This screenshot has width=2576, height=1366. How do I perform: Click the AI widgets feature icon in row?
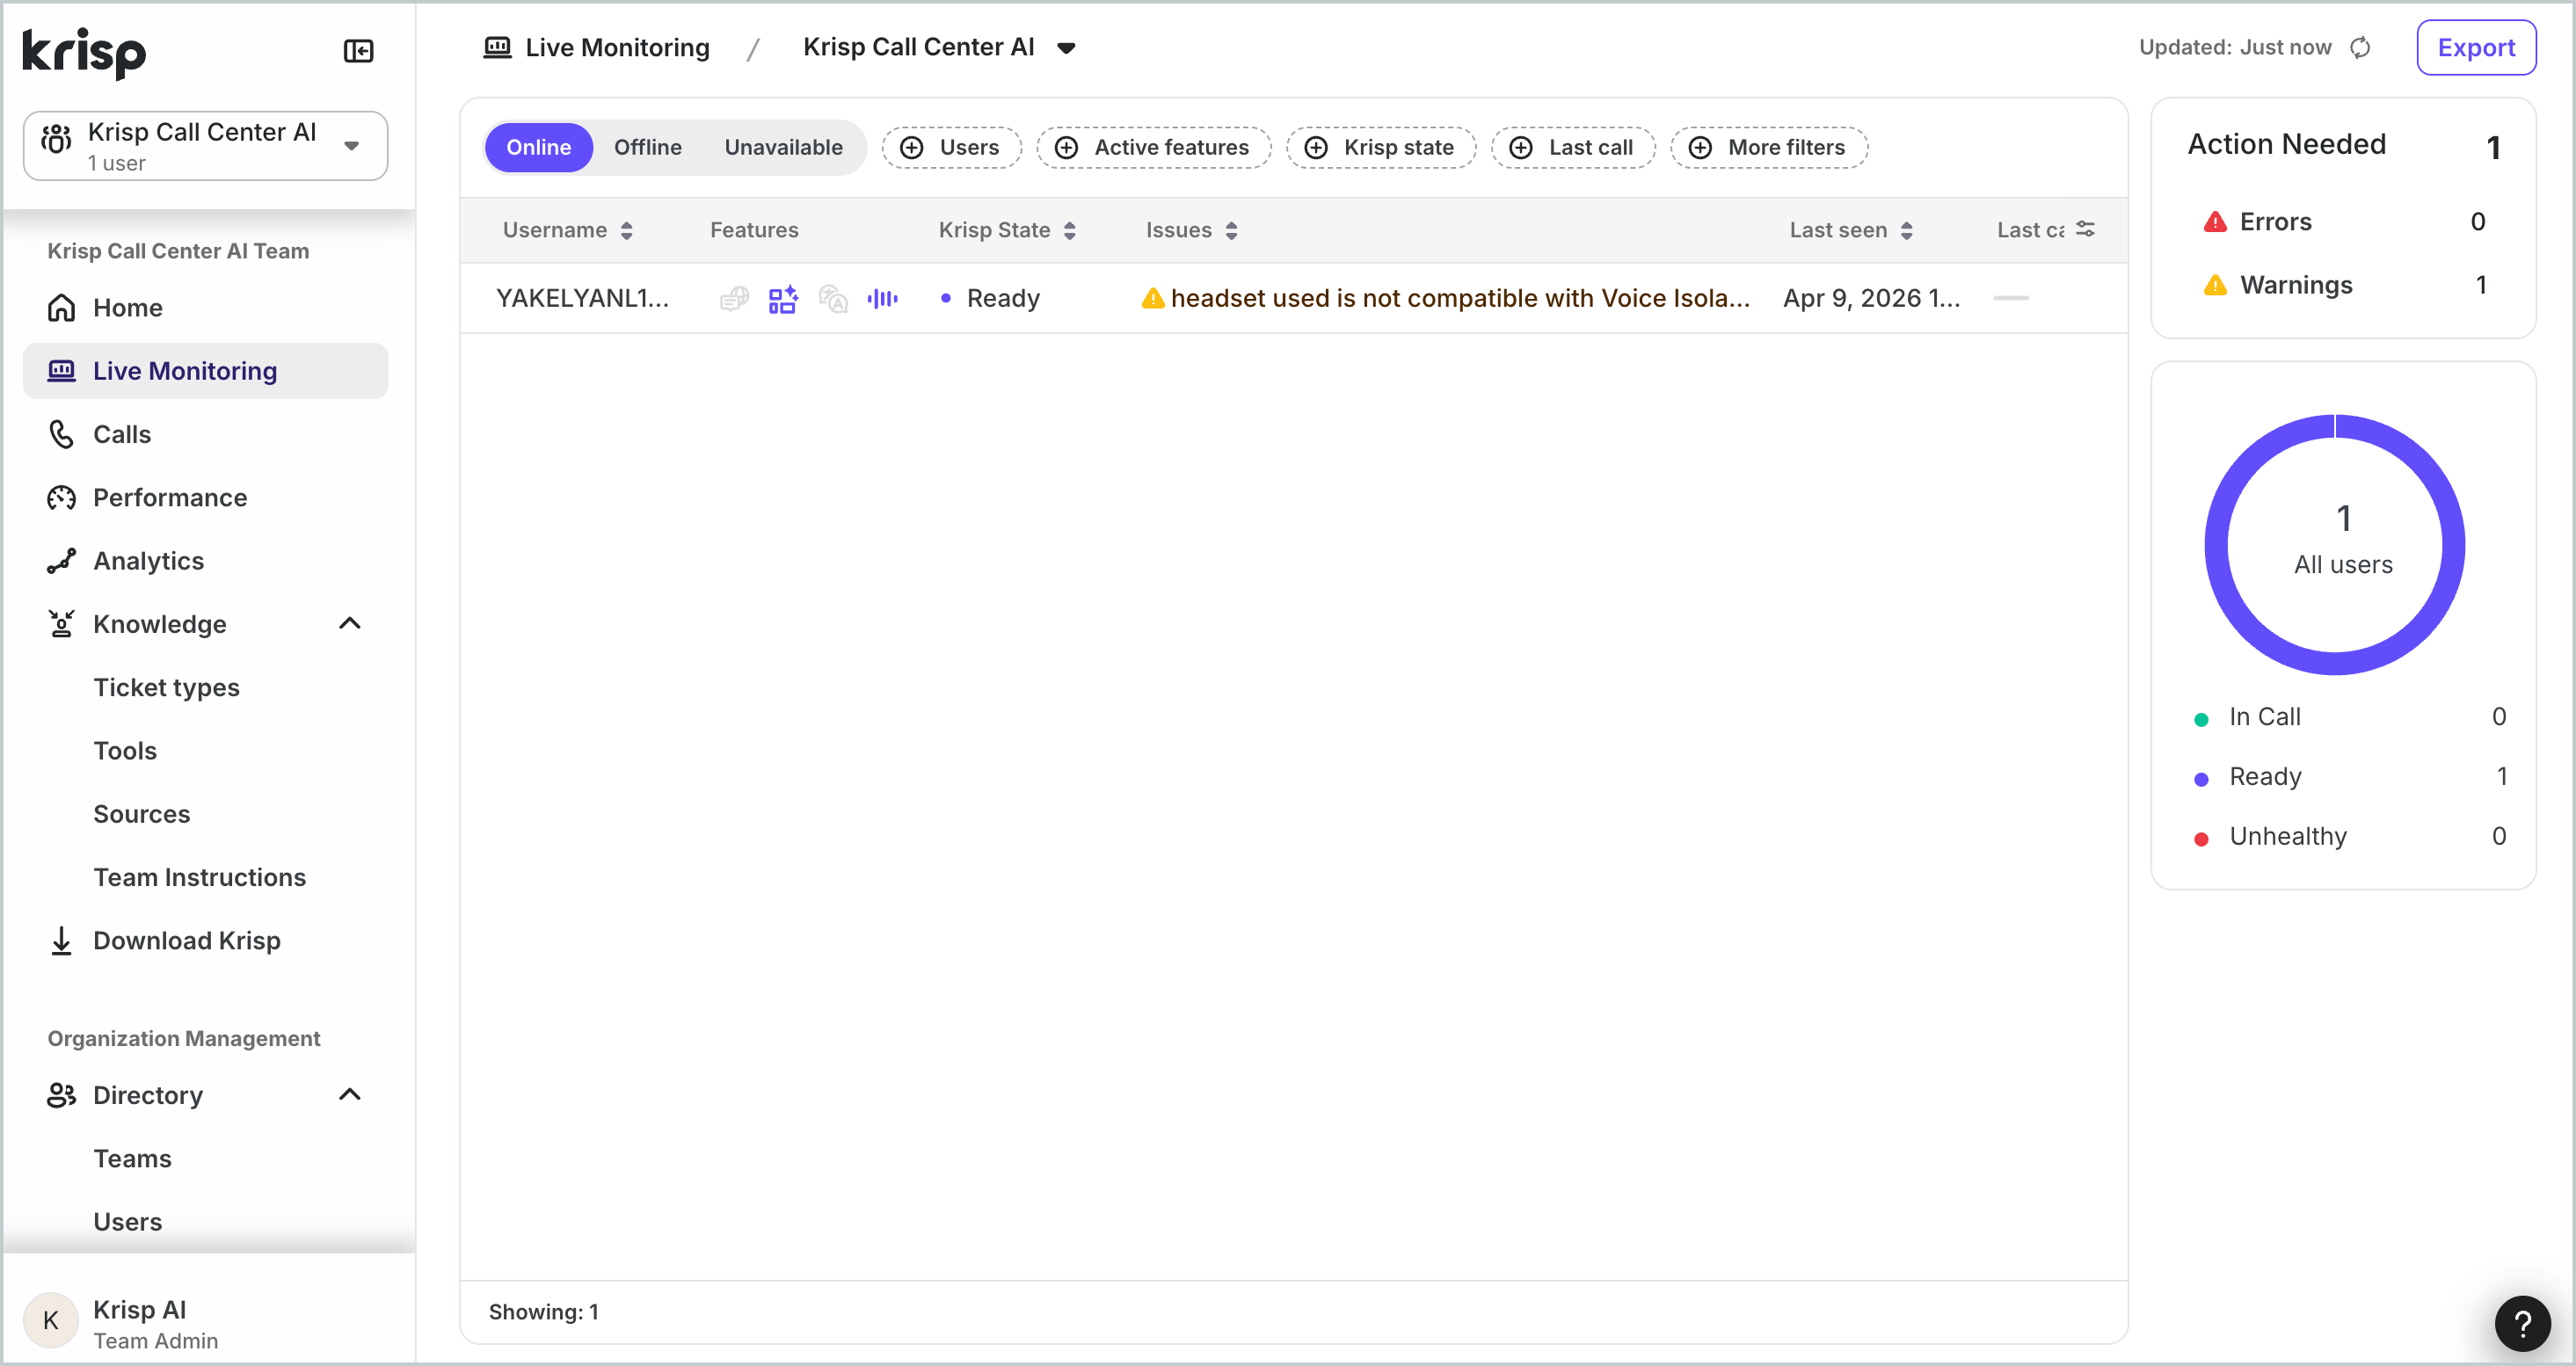tap(783, 298)
